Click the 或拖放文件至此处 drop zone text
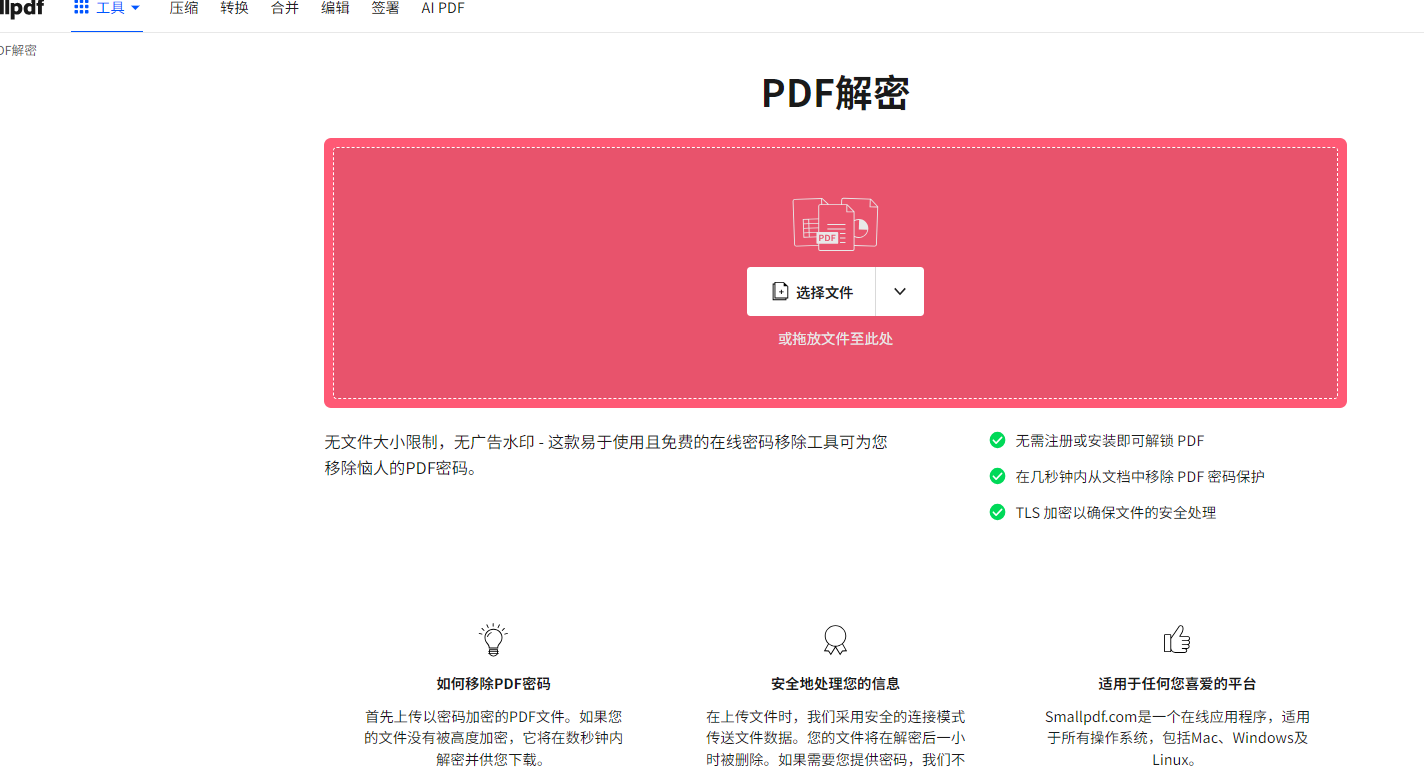Screen dimensions: 1424x772 click(835, 339)
